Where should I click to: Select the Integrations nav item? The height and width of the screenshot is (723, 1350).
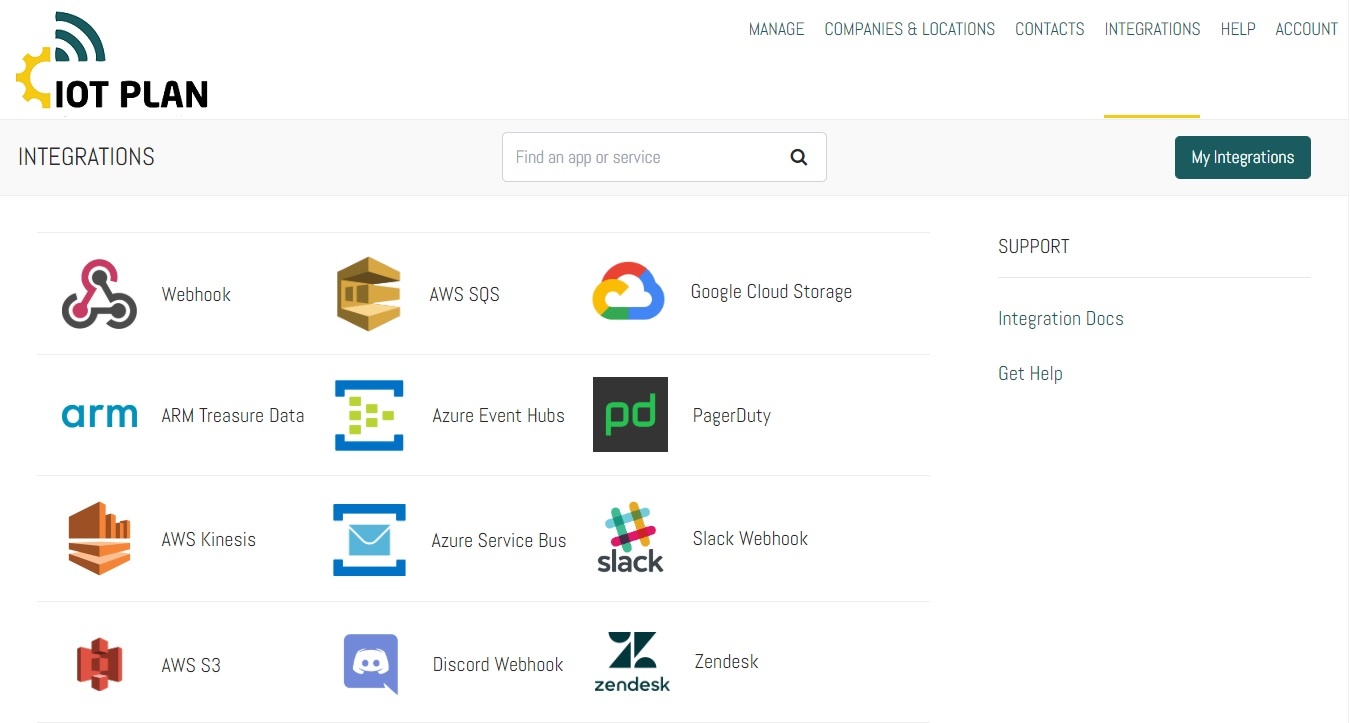(x=1152, y=29)
